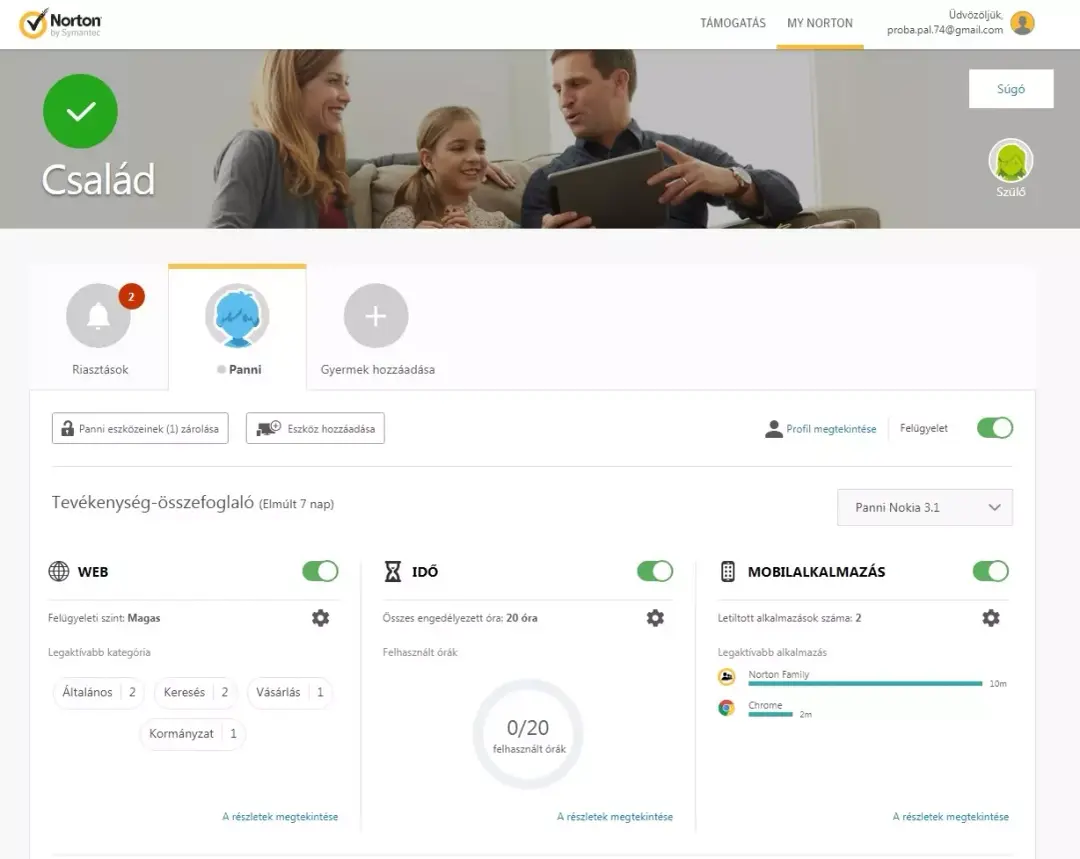The width and height of the screenshot is (1080, 859).
Task: Switch off the MOBILALKALMAZÁS toggle
Action: pos(990,571)
